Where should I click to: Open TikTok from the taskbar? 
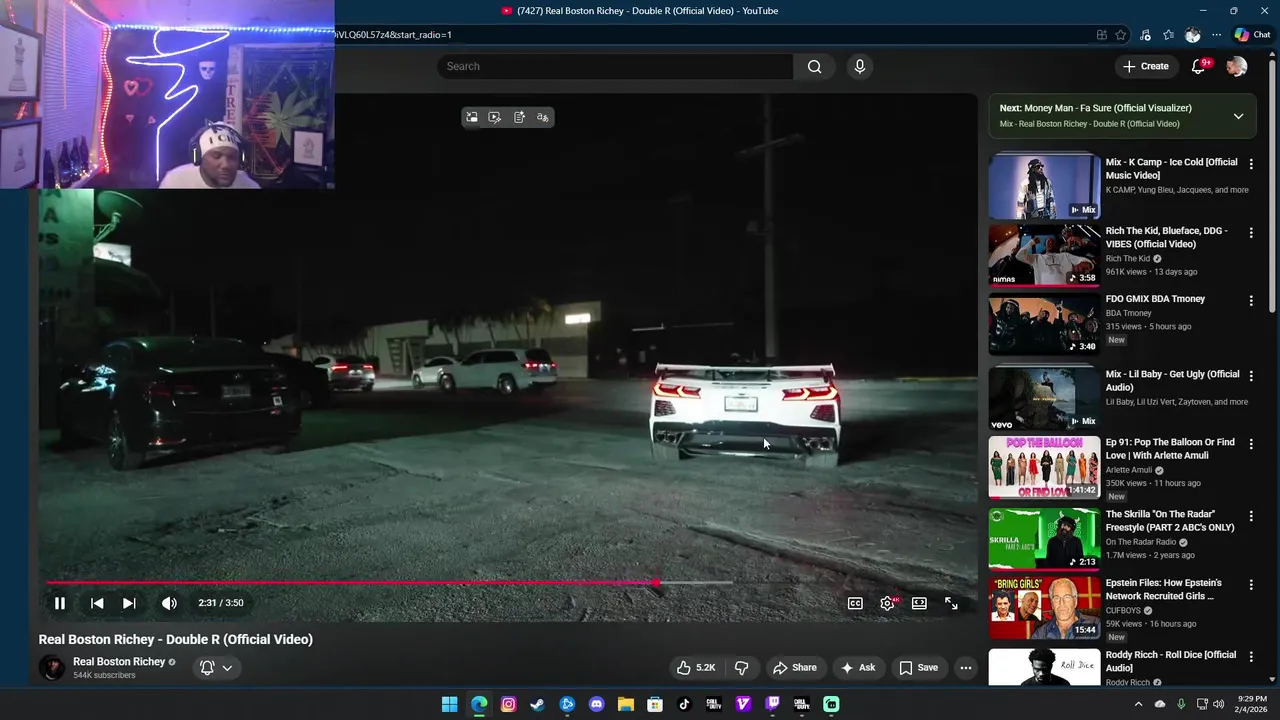point(684,704)
